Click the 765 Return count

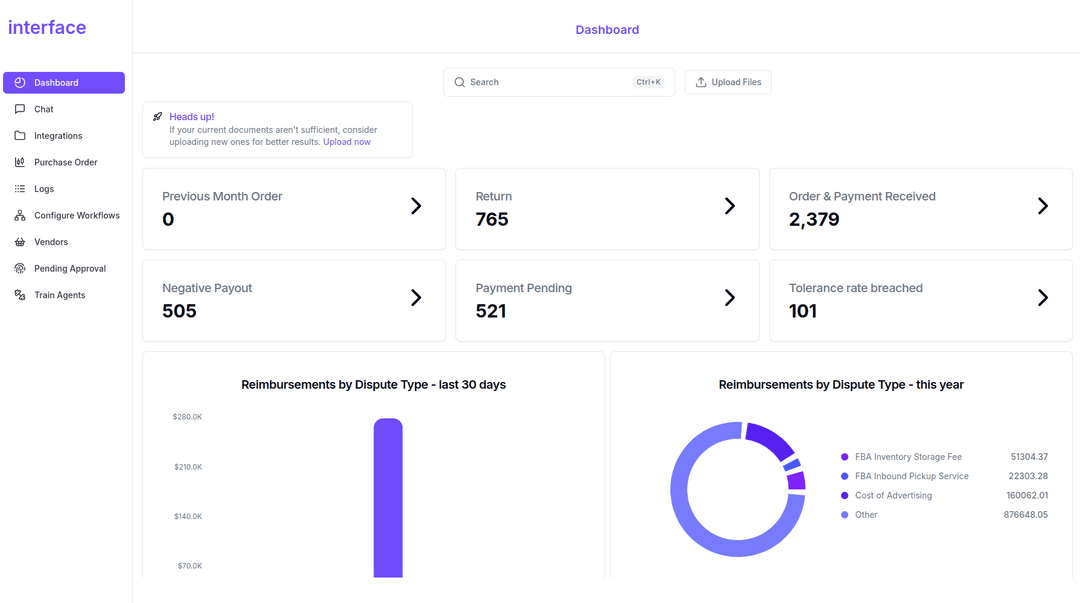tap(492, 219)
